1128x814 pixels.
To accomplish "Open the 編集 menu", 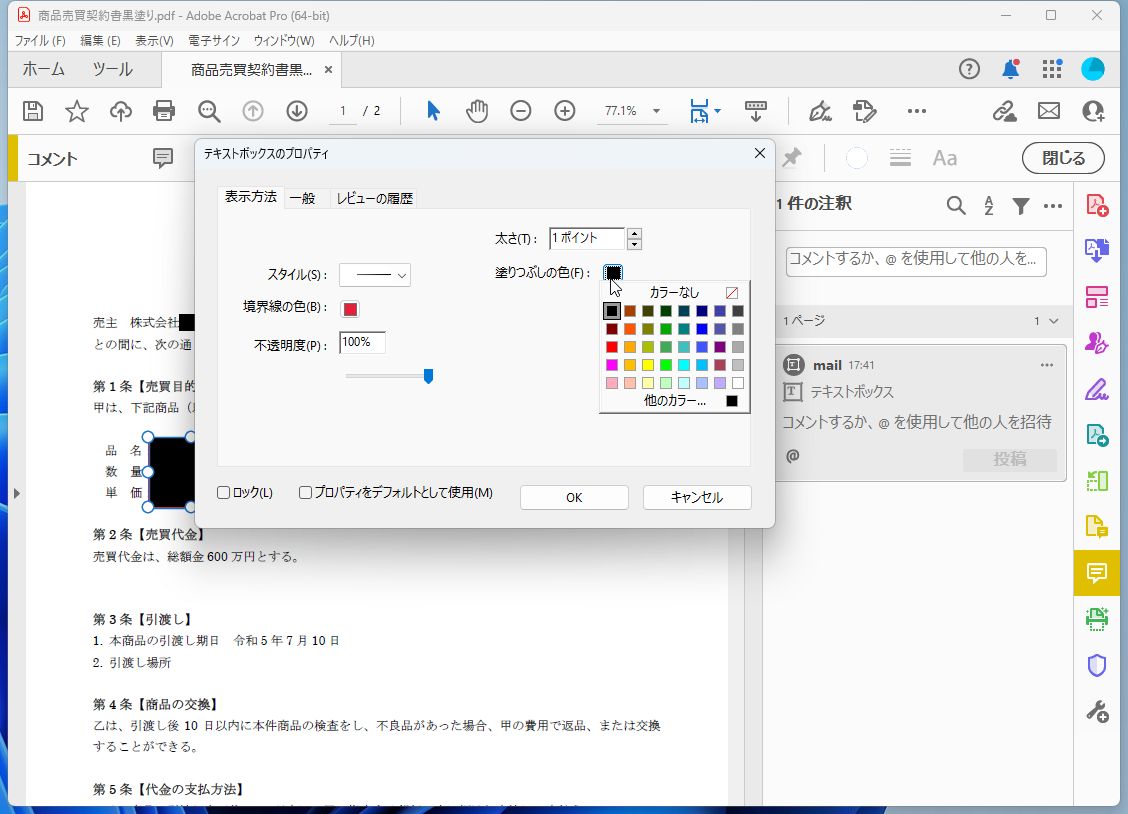I will tap(100, 40).
